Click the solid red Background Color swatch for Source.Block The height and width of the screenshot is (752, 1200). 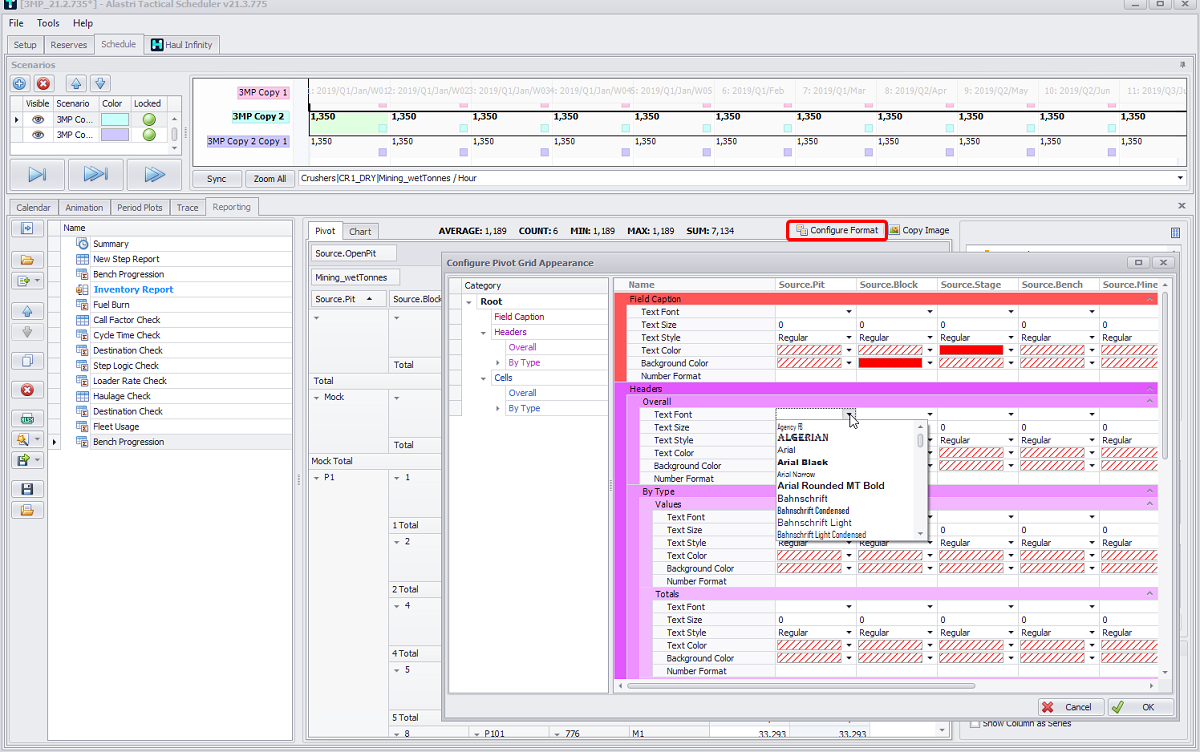890,363
